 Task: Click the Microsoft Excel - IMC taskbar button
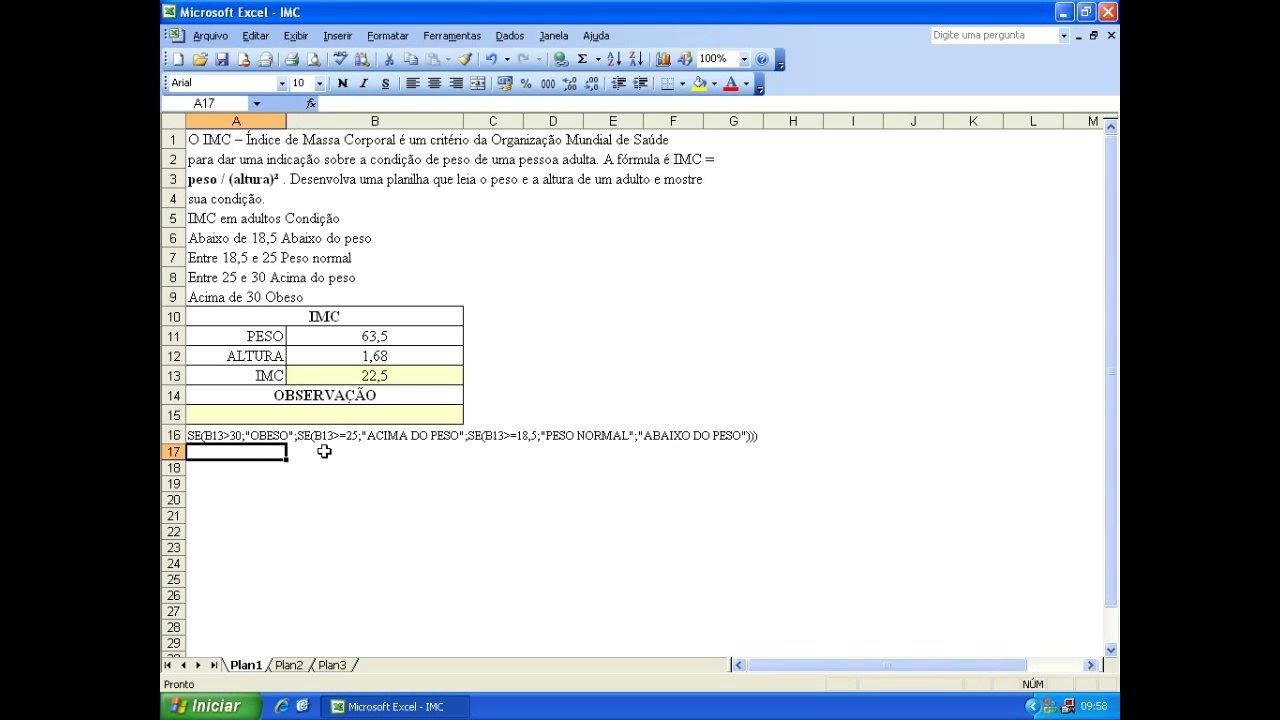[x=393, y=707]
